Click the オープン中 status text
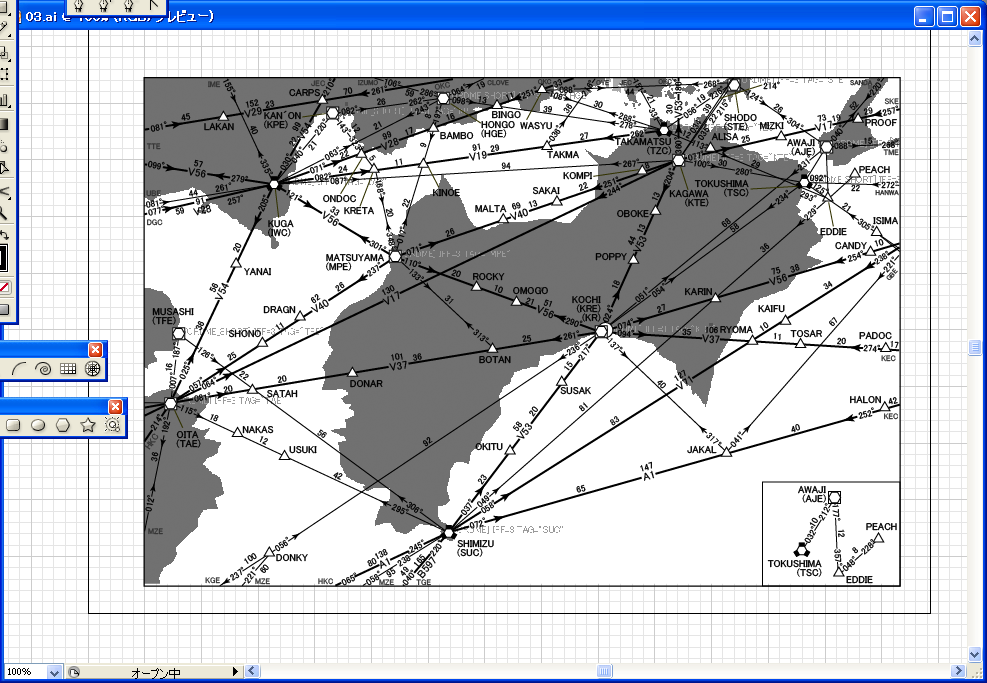The width and height of the screenshot is (987, 683). click(x=155, y=672)
